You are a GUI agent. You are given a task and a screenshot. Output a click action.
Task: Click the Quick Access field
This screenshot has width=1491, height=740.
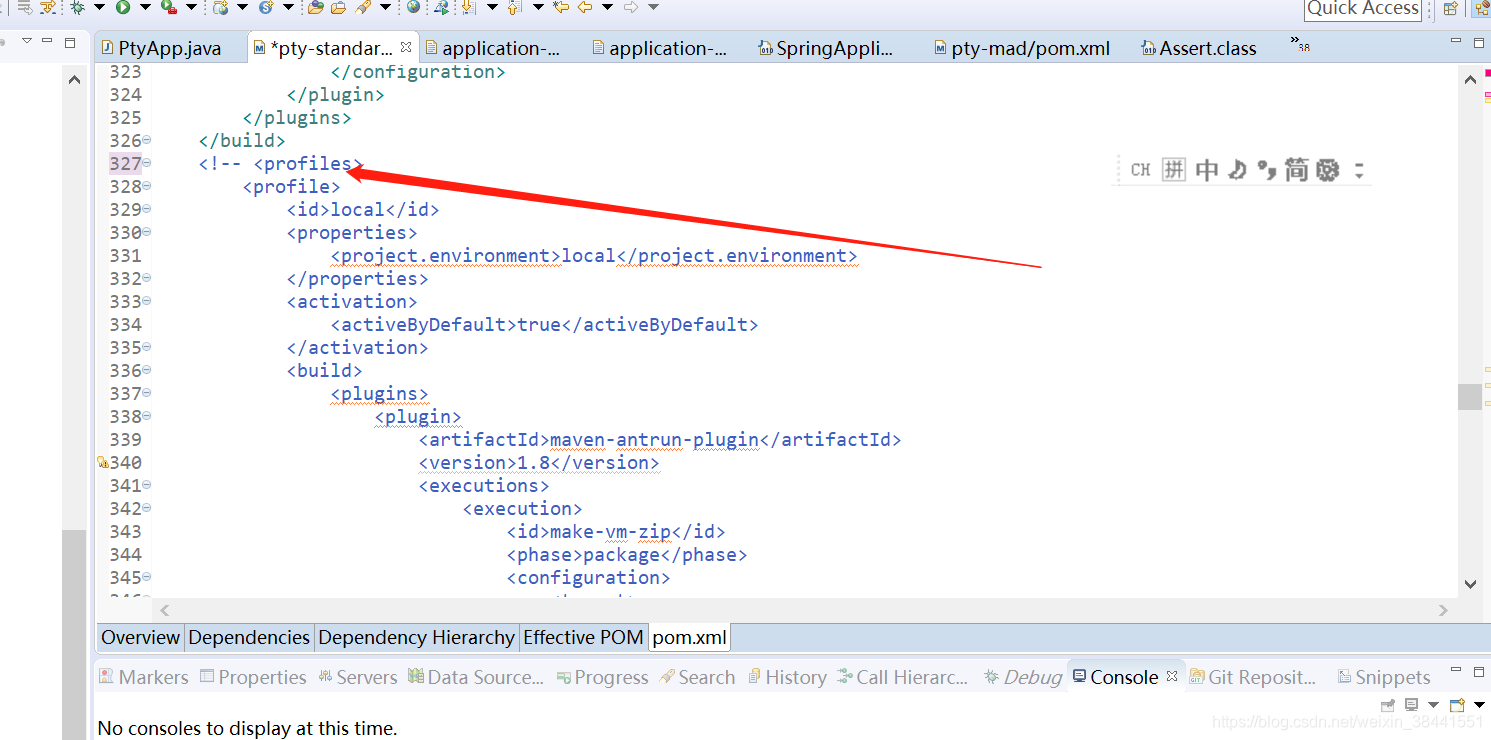click(x=1363, y=9)
